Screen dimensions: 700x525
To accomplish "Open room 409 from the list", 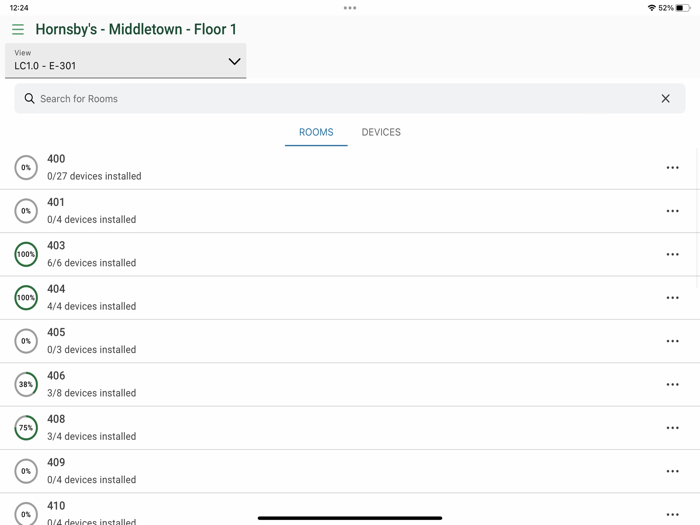I will click(350, 471).
